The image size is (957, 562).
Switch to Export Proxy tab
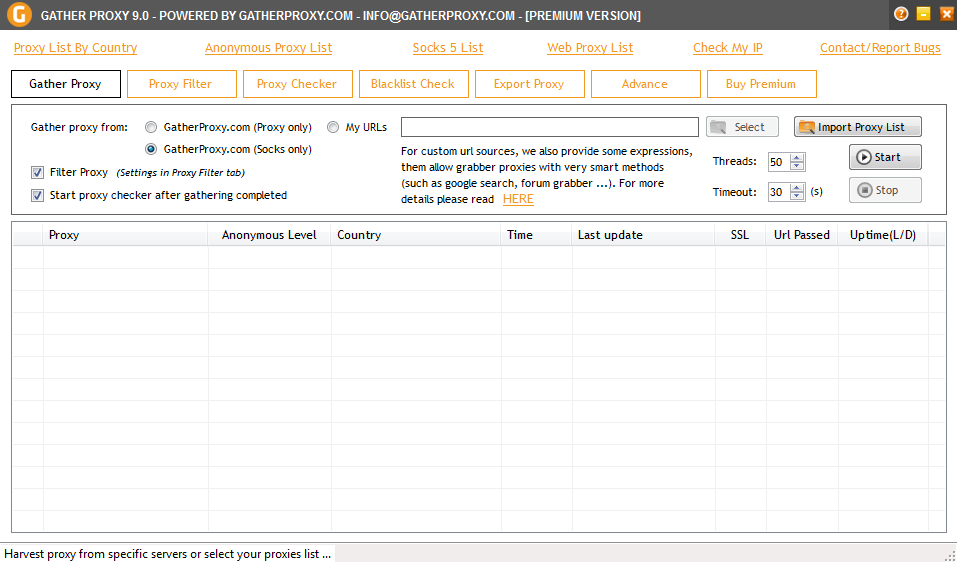point(530,84)
